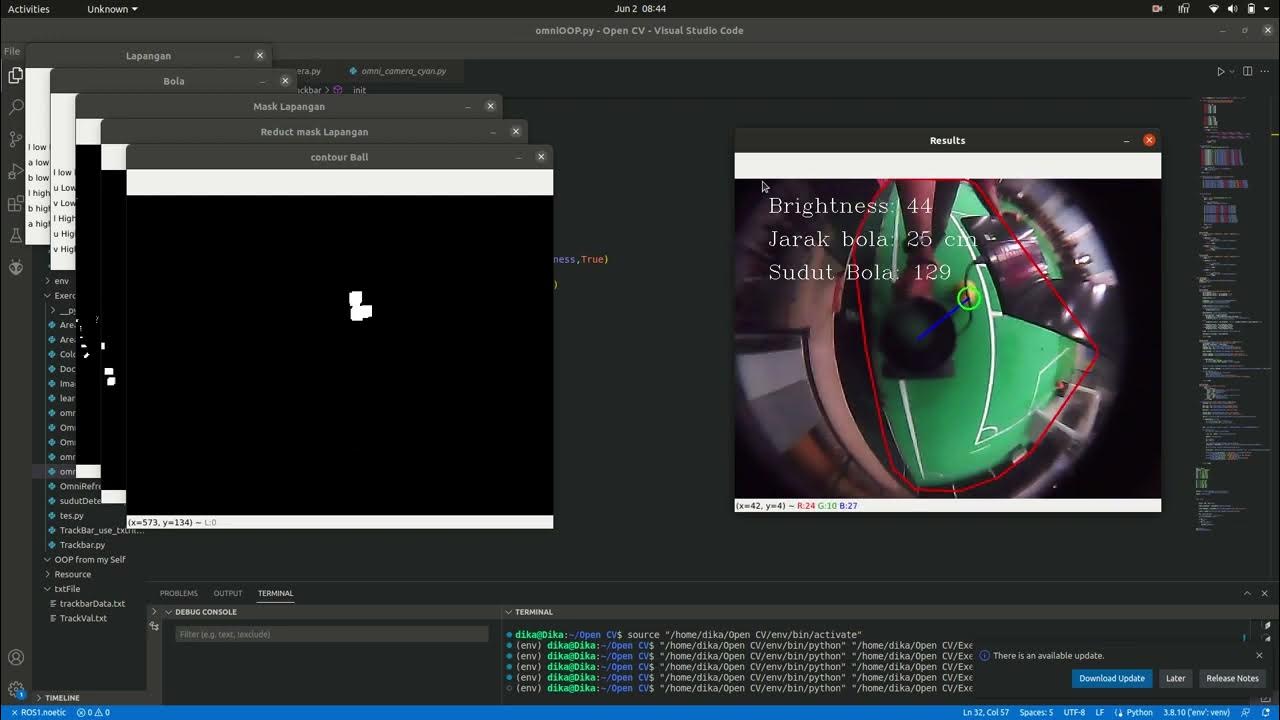Open the Wi-Fi network indicator

pos(1214,9)
